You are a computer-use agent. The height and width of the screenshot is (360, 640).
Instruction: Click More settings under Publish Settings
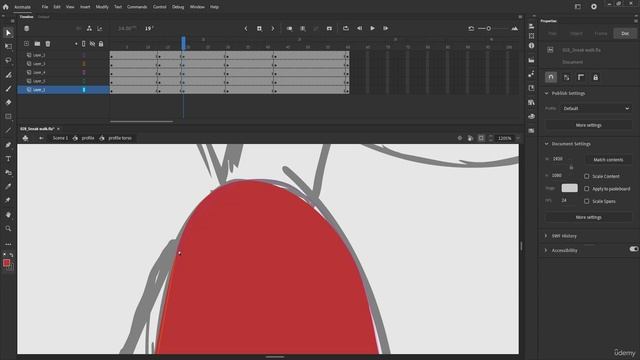tap(589, 125)
